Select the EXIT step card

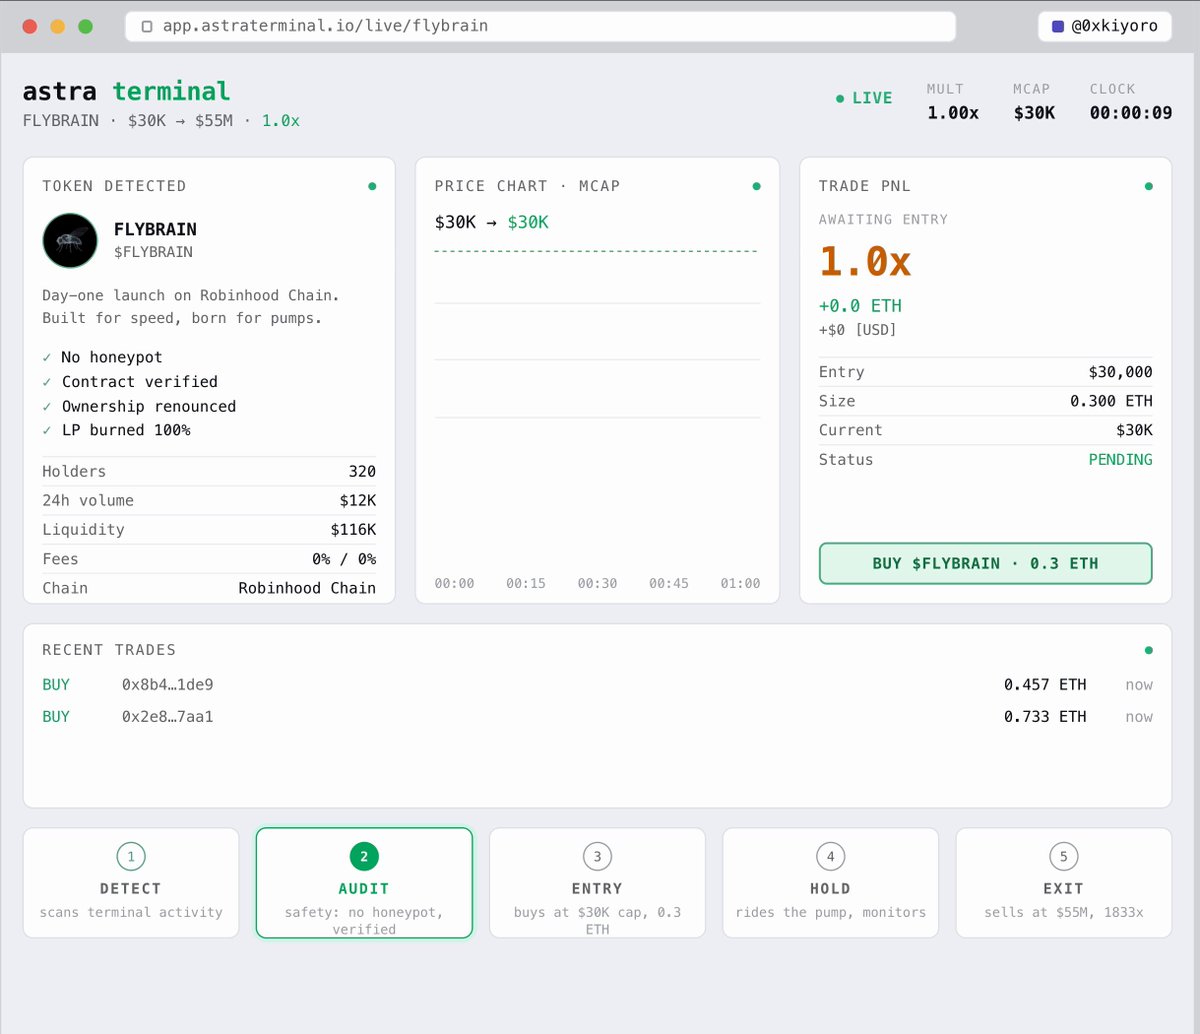tap(1063, 883)
